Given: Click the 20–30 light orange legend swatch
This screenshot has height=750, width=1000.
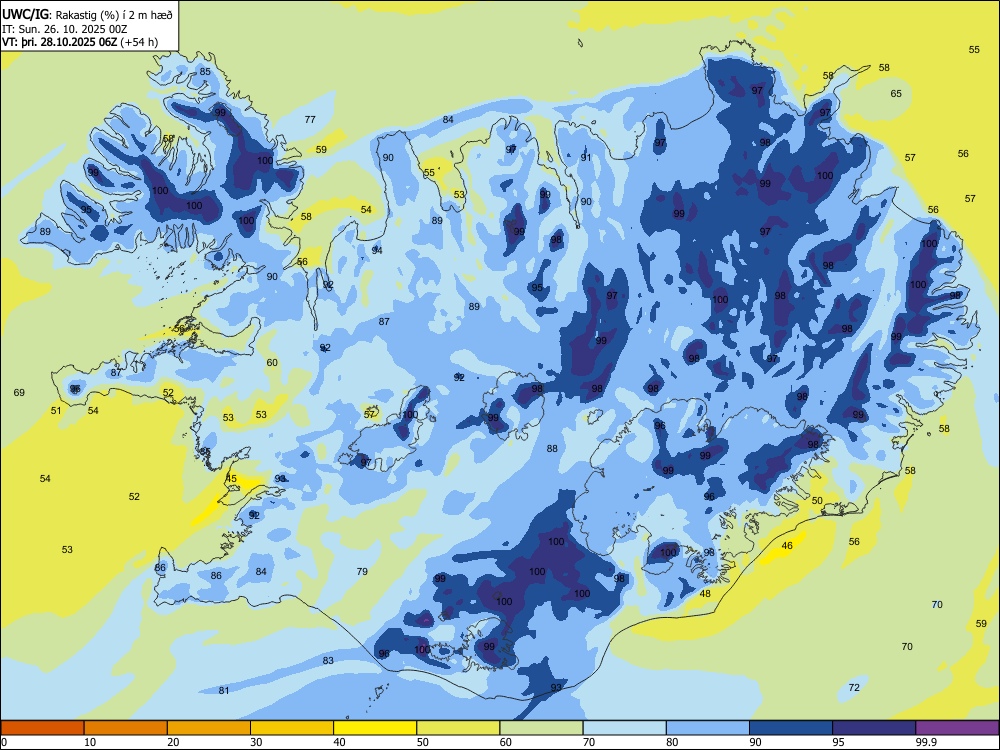Looking at the screenshot, I should 209,728.
